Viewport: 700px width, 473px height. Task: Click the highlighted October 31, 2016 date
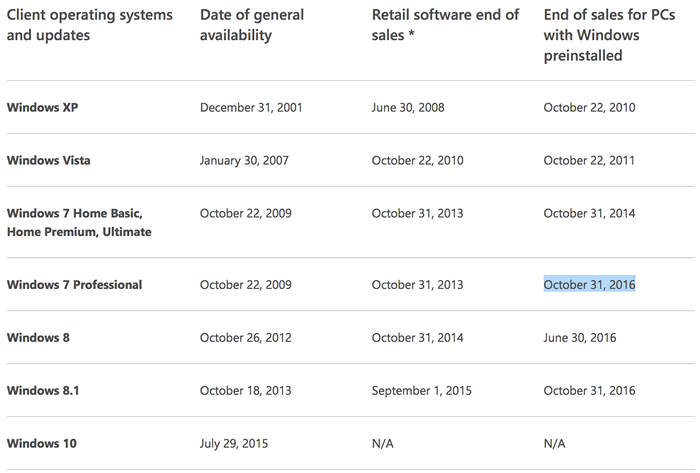(589, 285)
